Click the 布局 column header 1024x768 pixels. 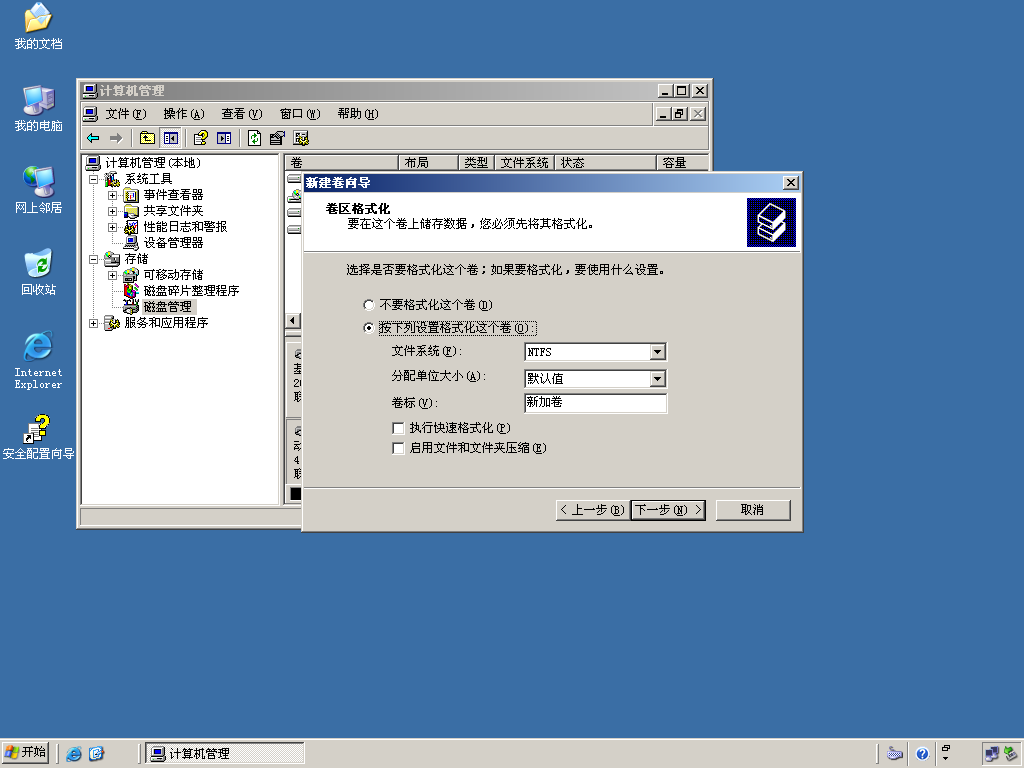pos(428,163)
